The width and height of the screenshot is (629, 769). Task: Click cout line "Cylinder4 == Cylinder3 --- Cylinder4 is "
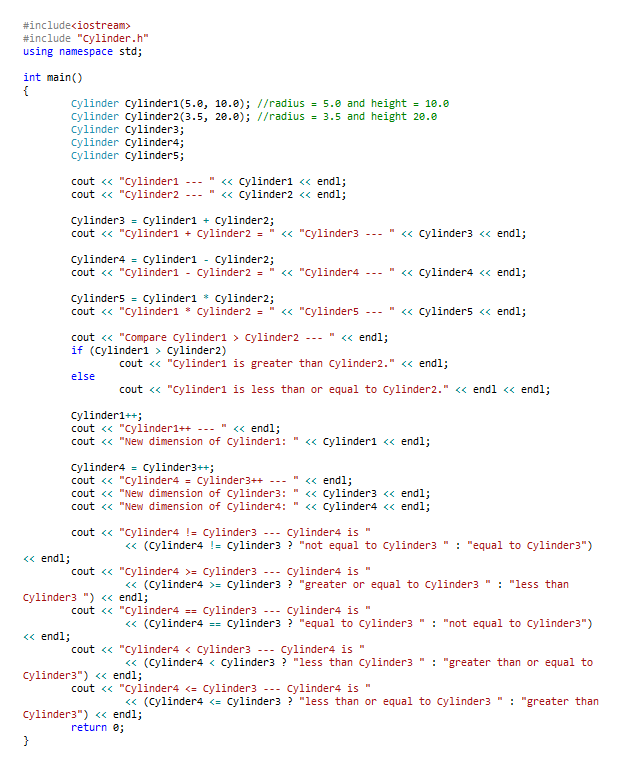pyautogui.click(x=221, y=611)
